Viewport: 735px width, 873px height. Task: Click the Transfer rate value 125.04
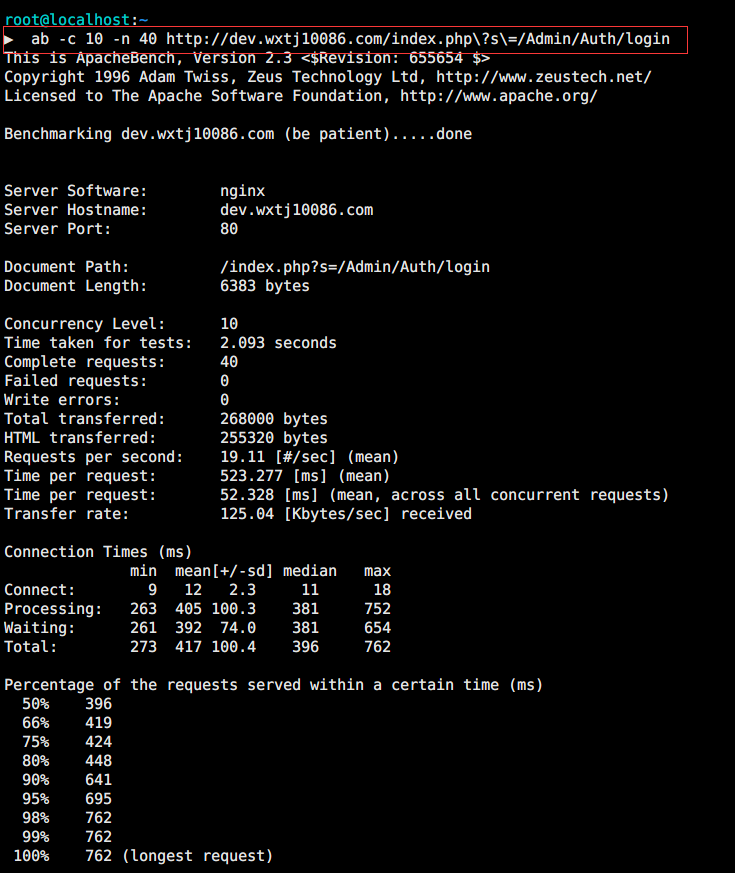point(247,513)
